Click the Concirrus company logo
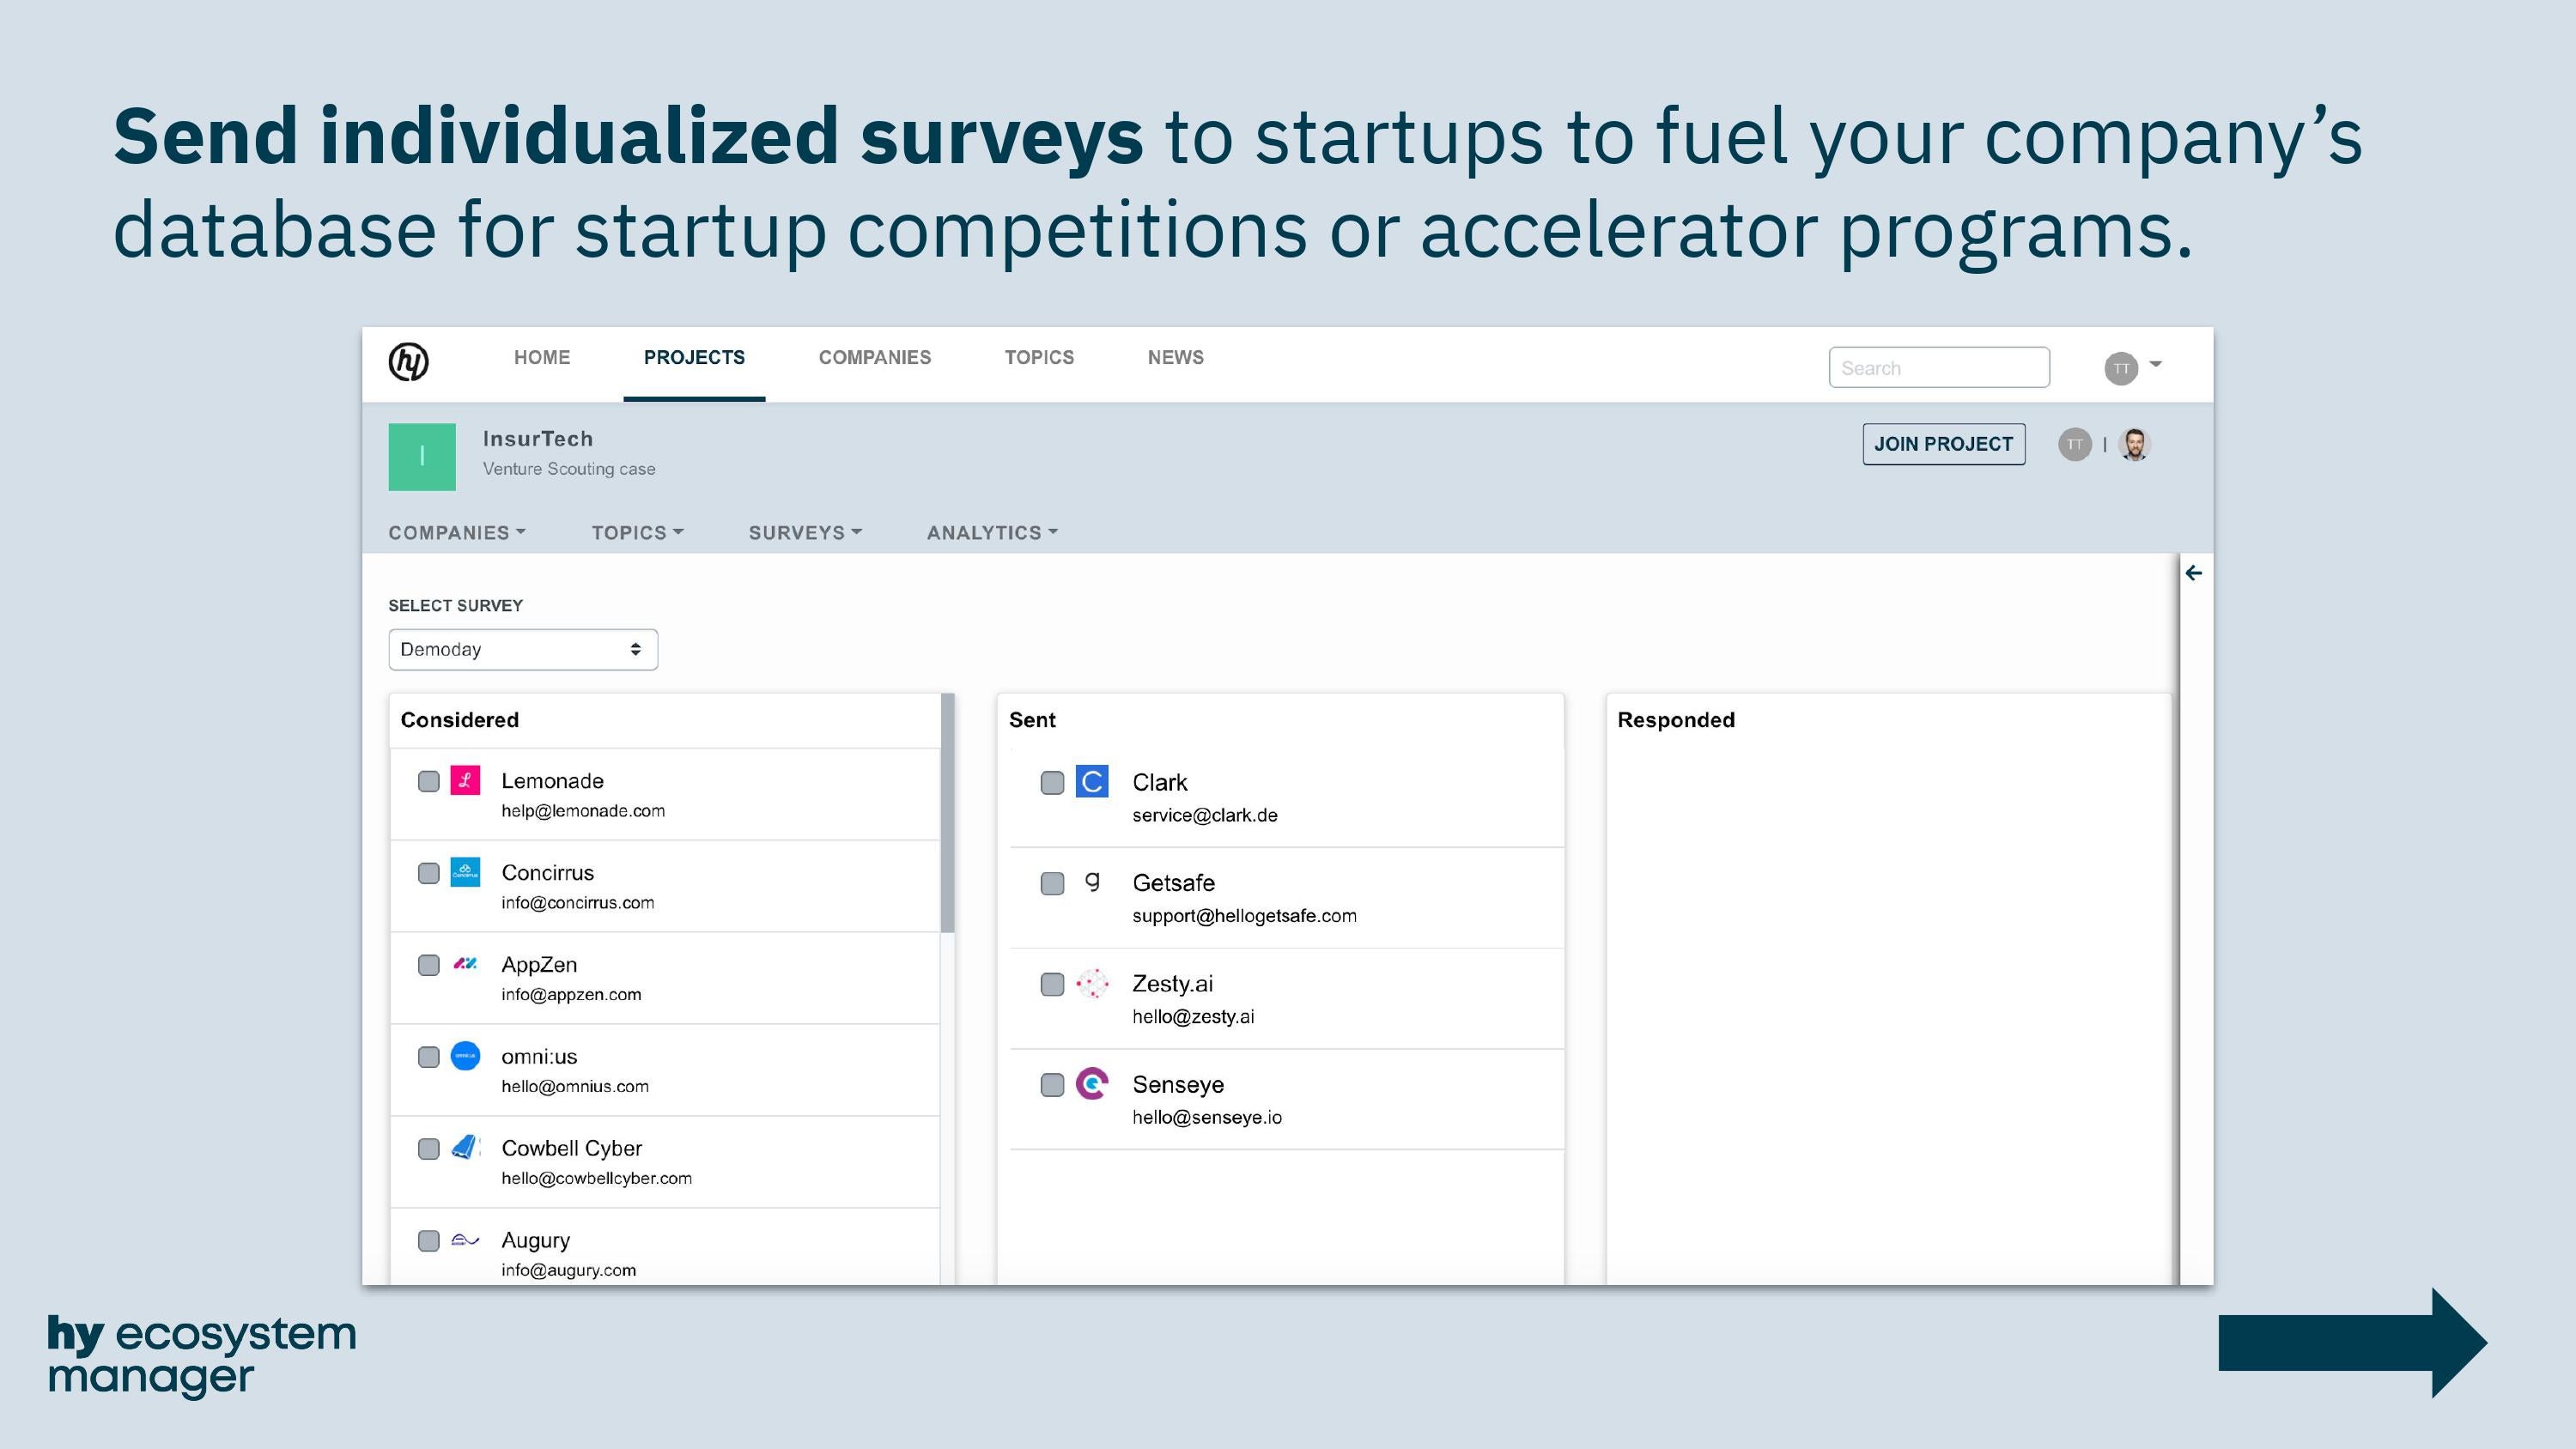The image size is (2576, 1449). point(465,872)
